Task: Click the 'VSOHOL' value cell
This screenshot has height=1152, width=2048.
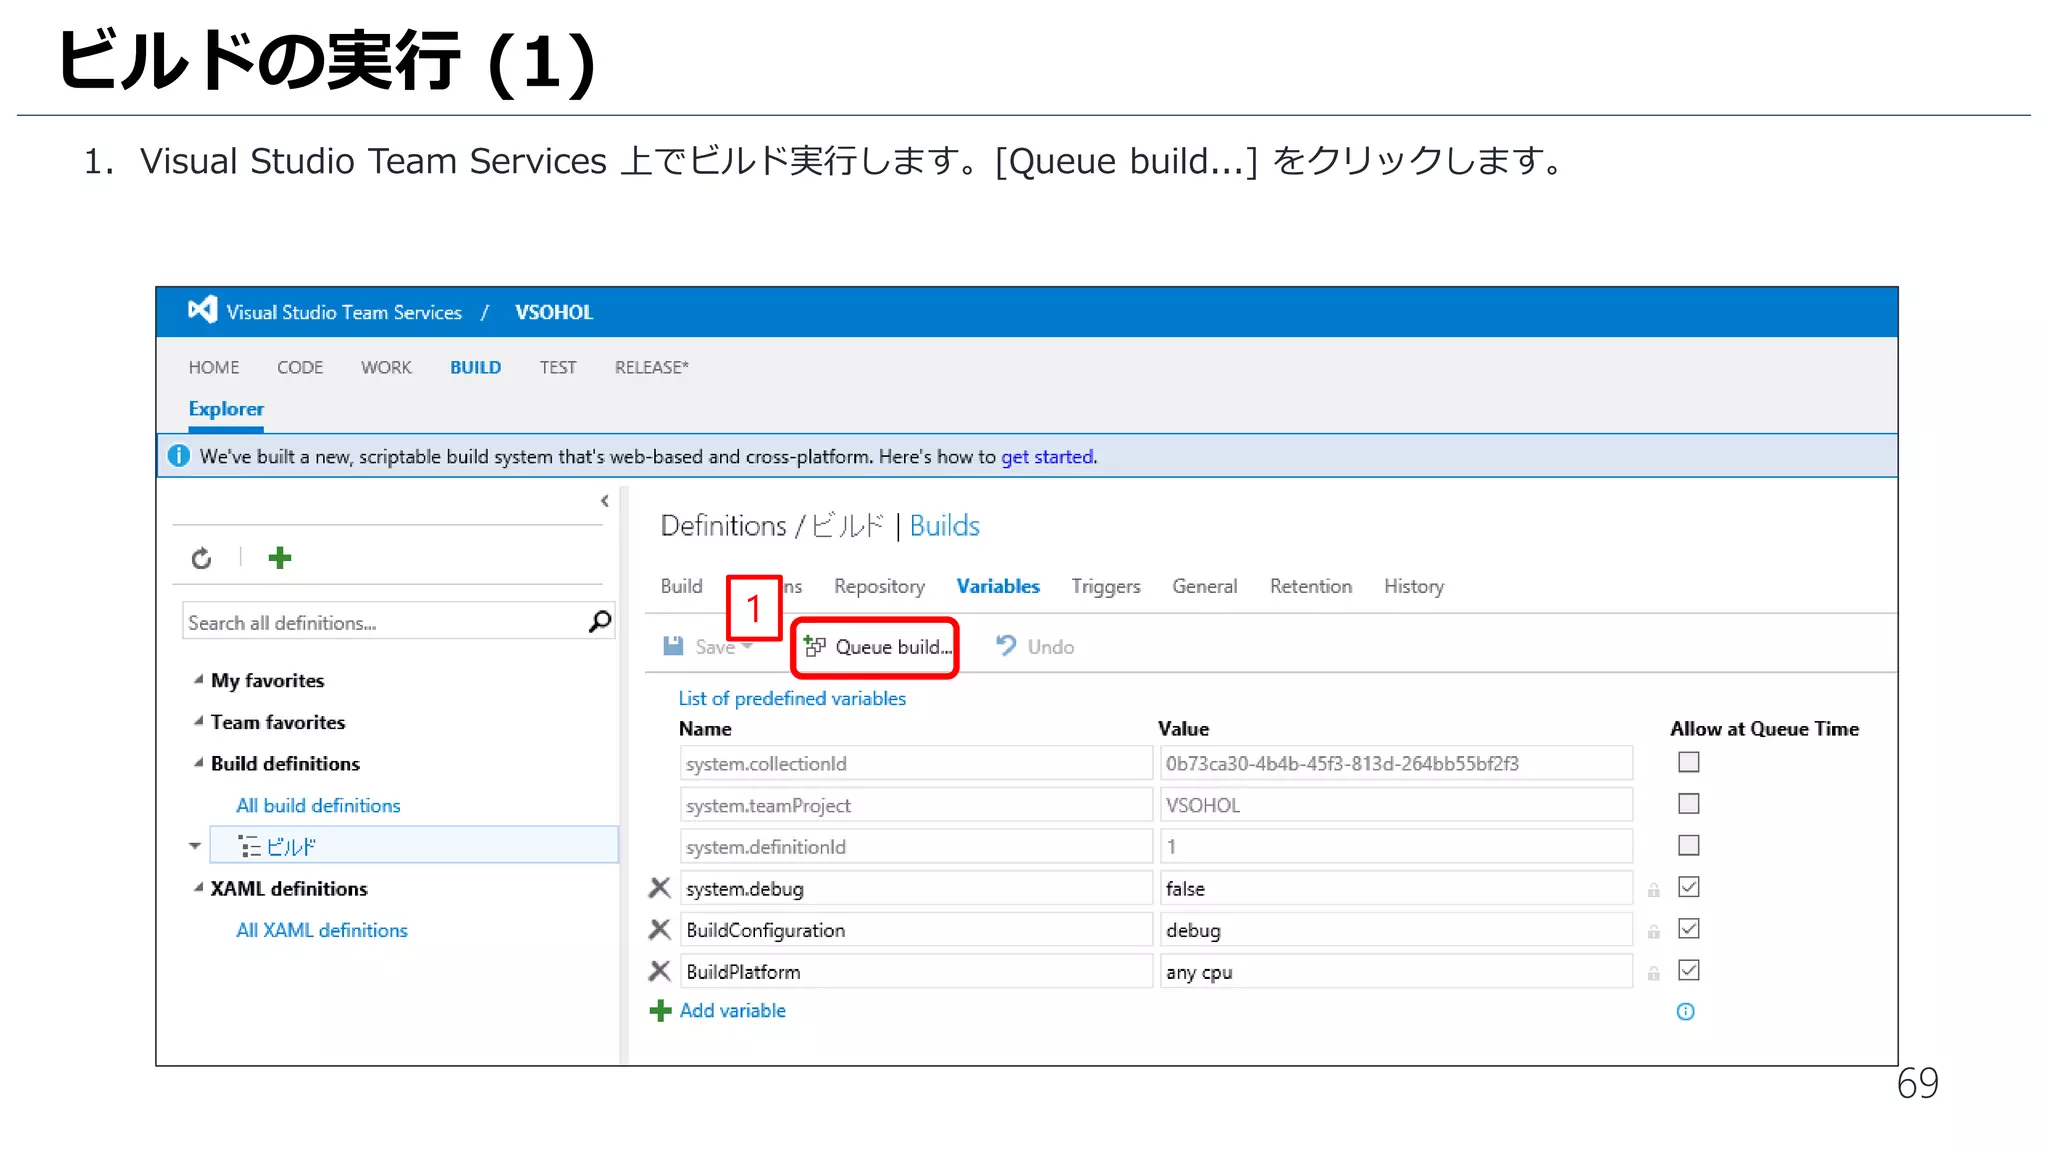Action: (x=1396, y=805)
